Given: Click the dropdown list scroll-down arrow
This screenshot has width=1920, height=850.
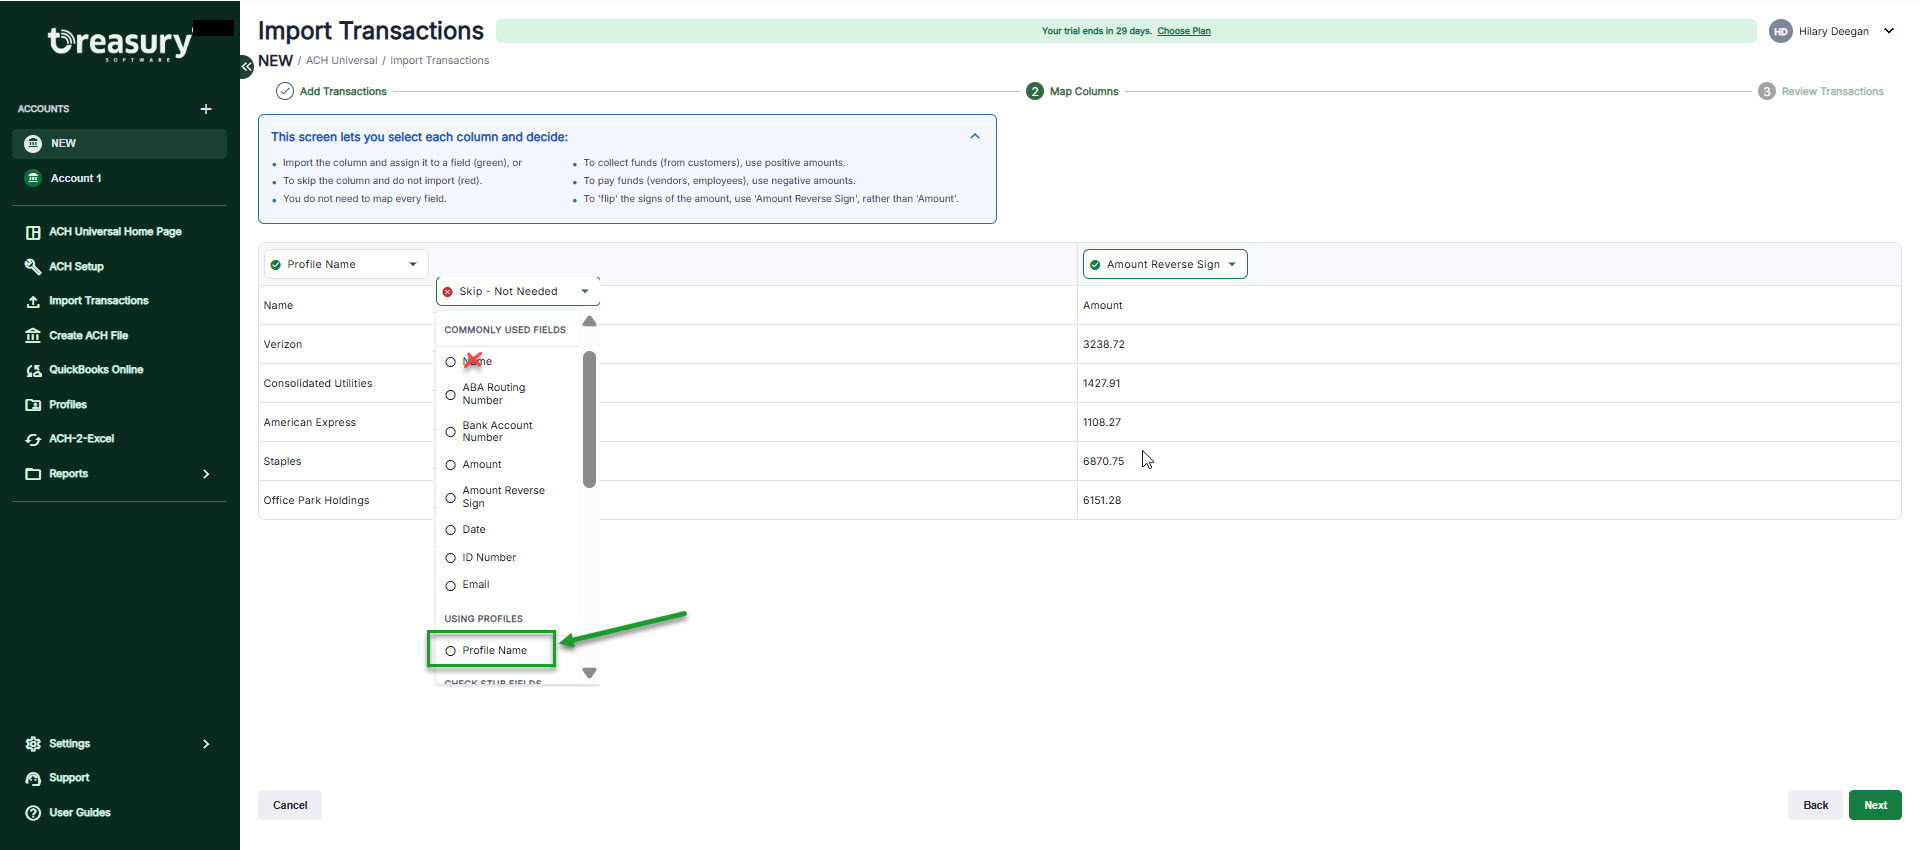Looking at the screenshot, I should tap(589, 673).
